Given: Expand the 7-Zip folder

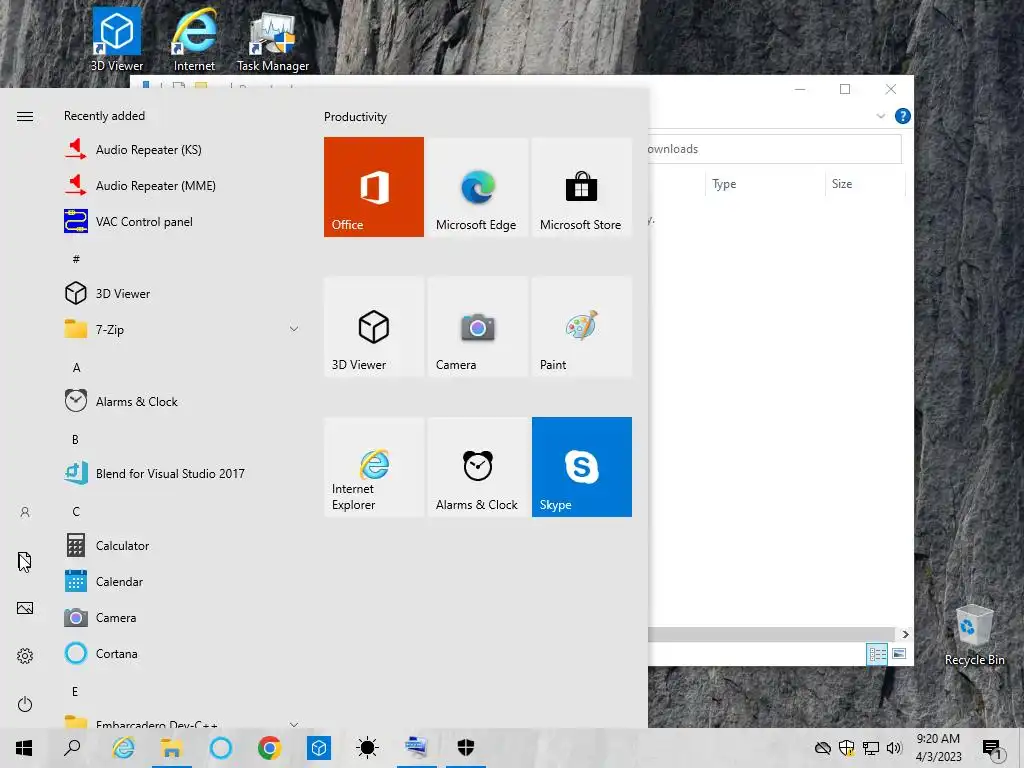Looking at the screenshot, I should click(183, 329).
